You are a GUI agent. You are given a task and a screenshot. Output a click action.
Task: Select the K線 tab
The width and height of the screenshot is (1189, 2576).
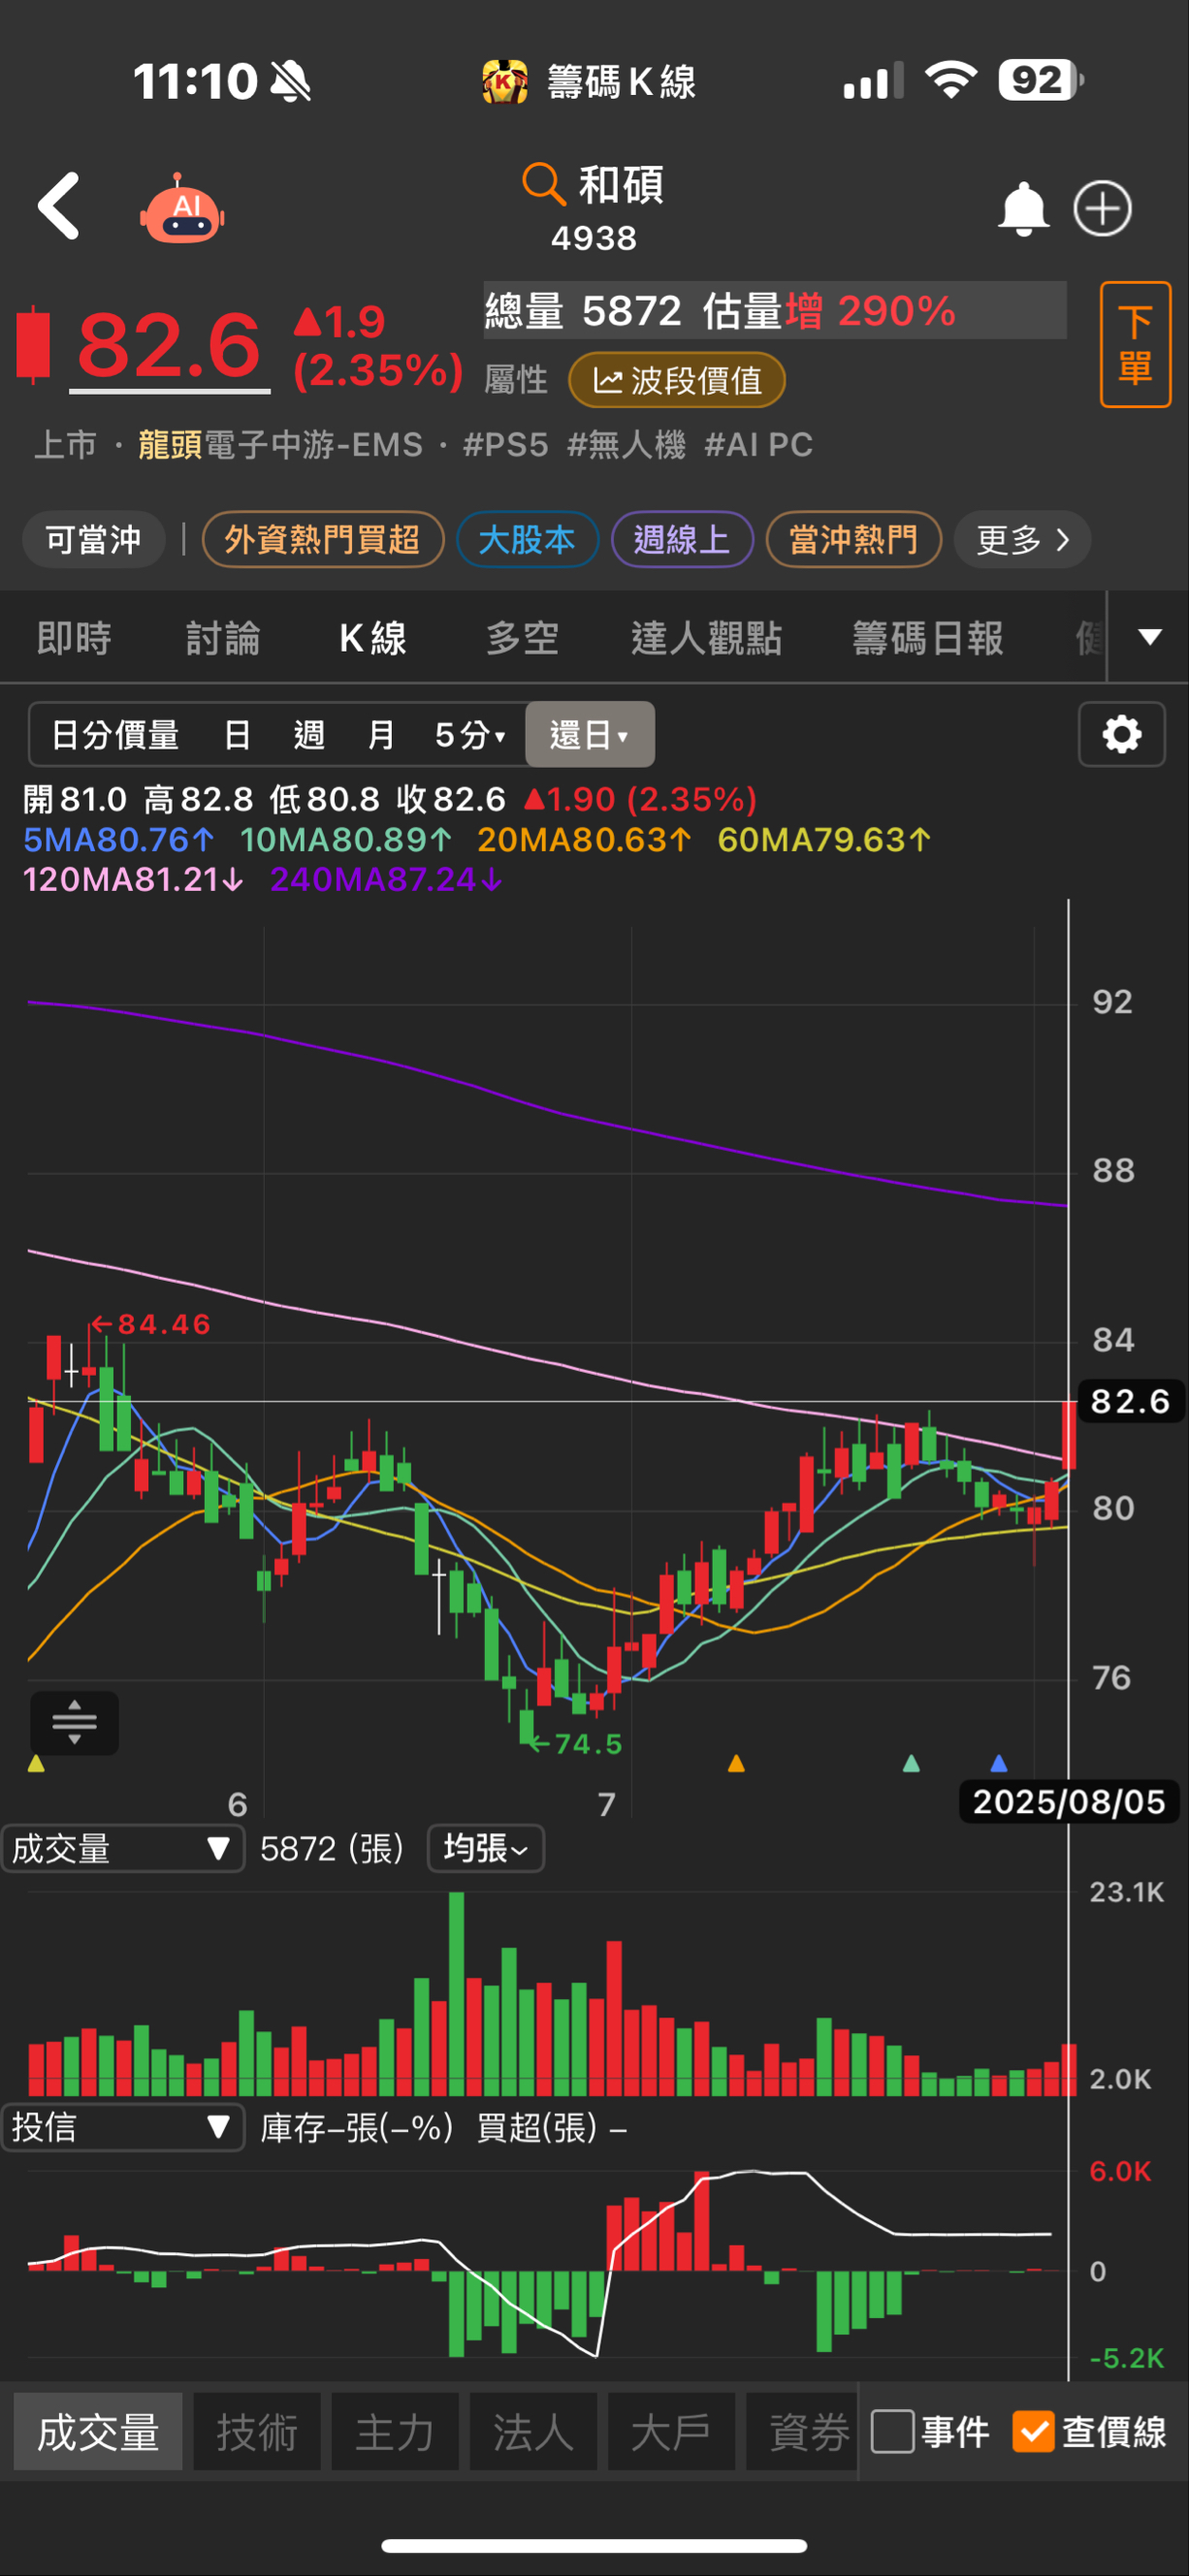[372, 638]
